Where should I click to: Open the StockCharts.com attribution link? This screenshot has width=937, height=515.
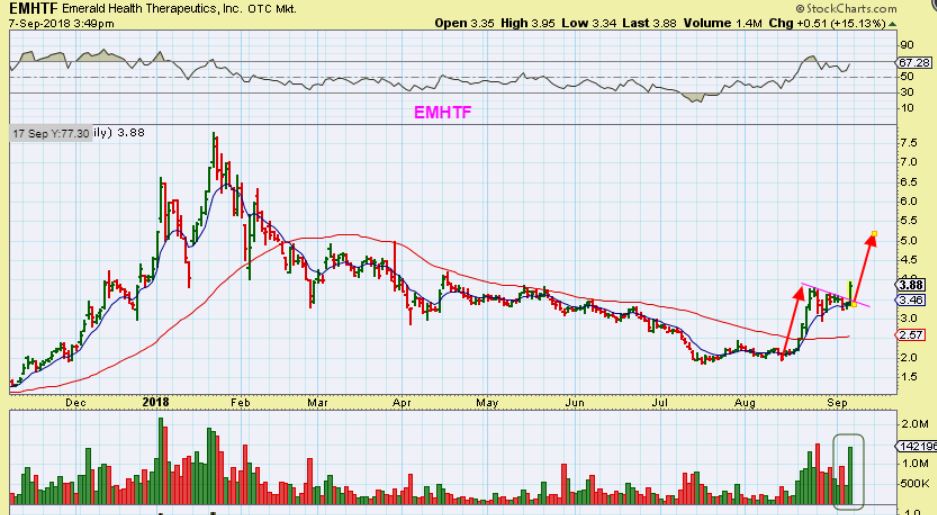click(846, 8)
